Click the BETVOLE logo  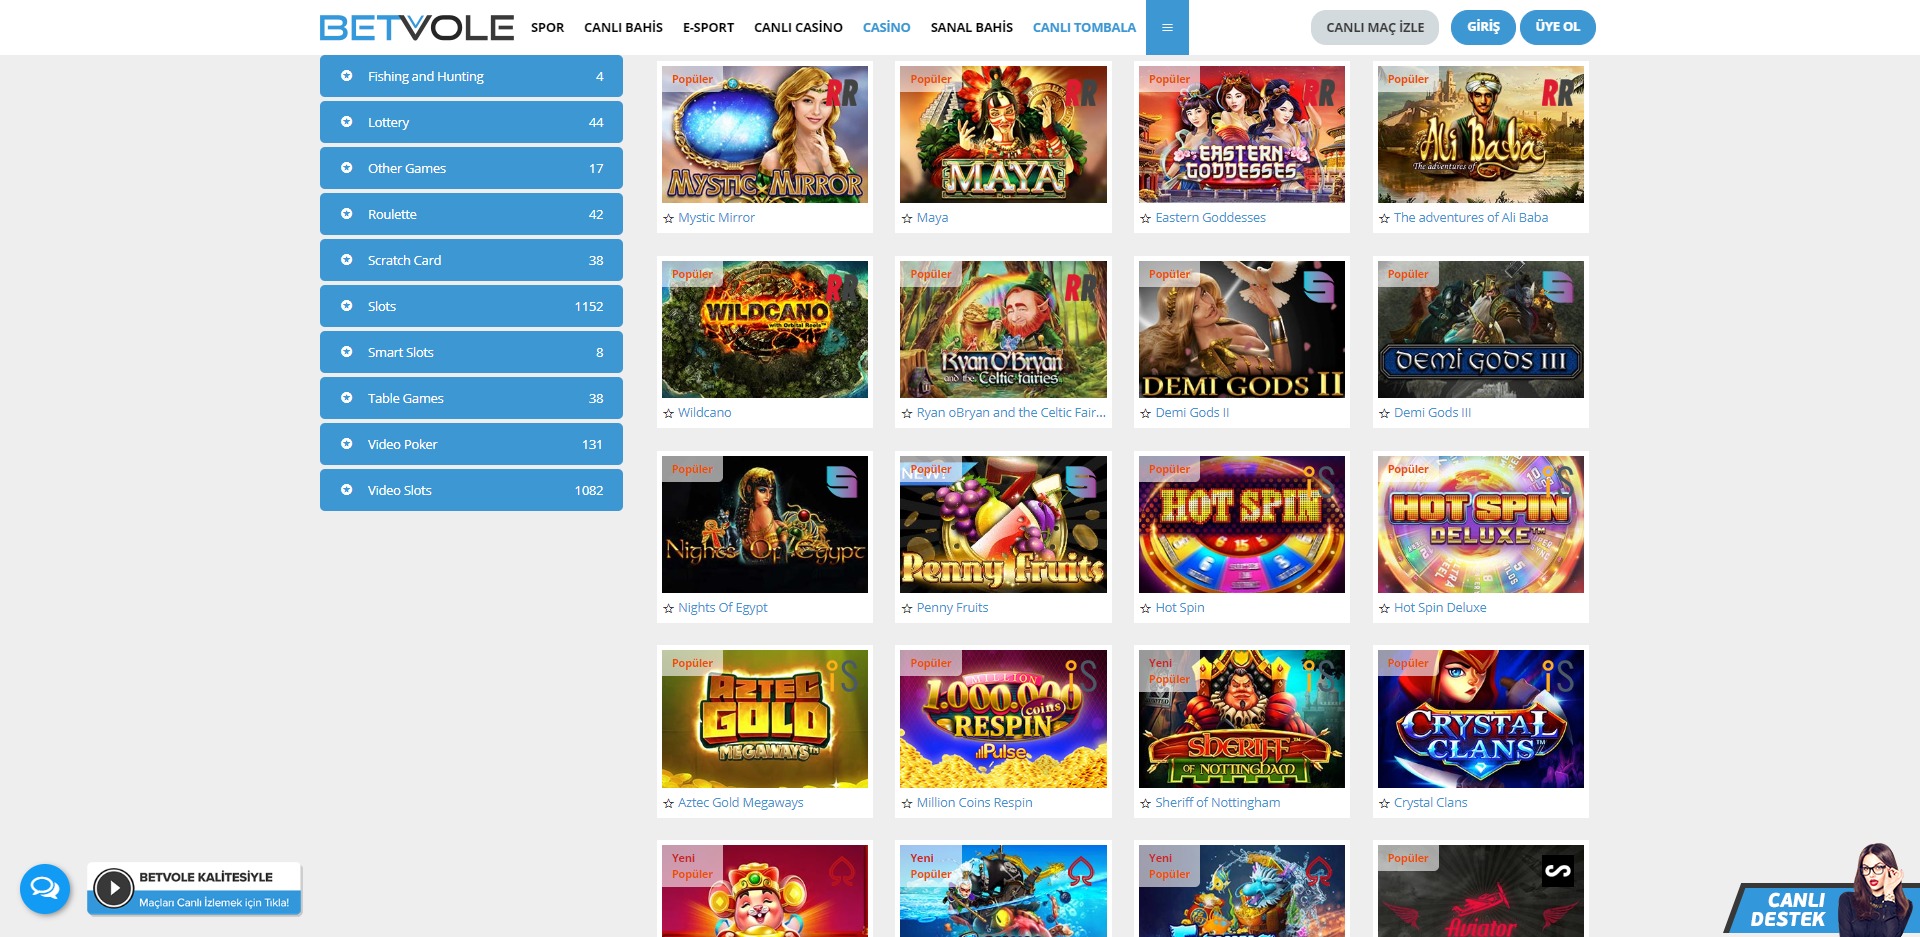(417, 27)
